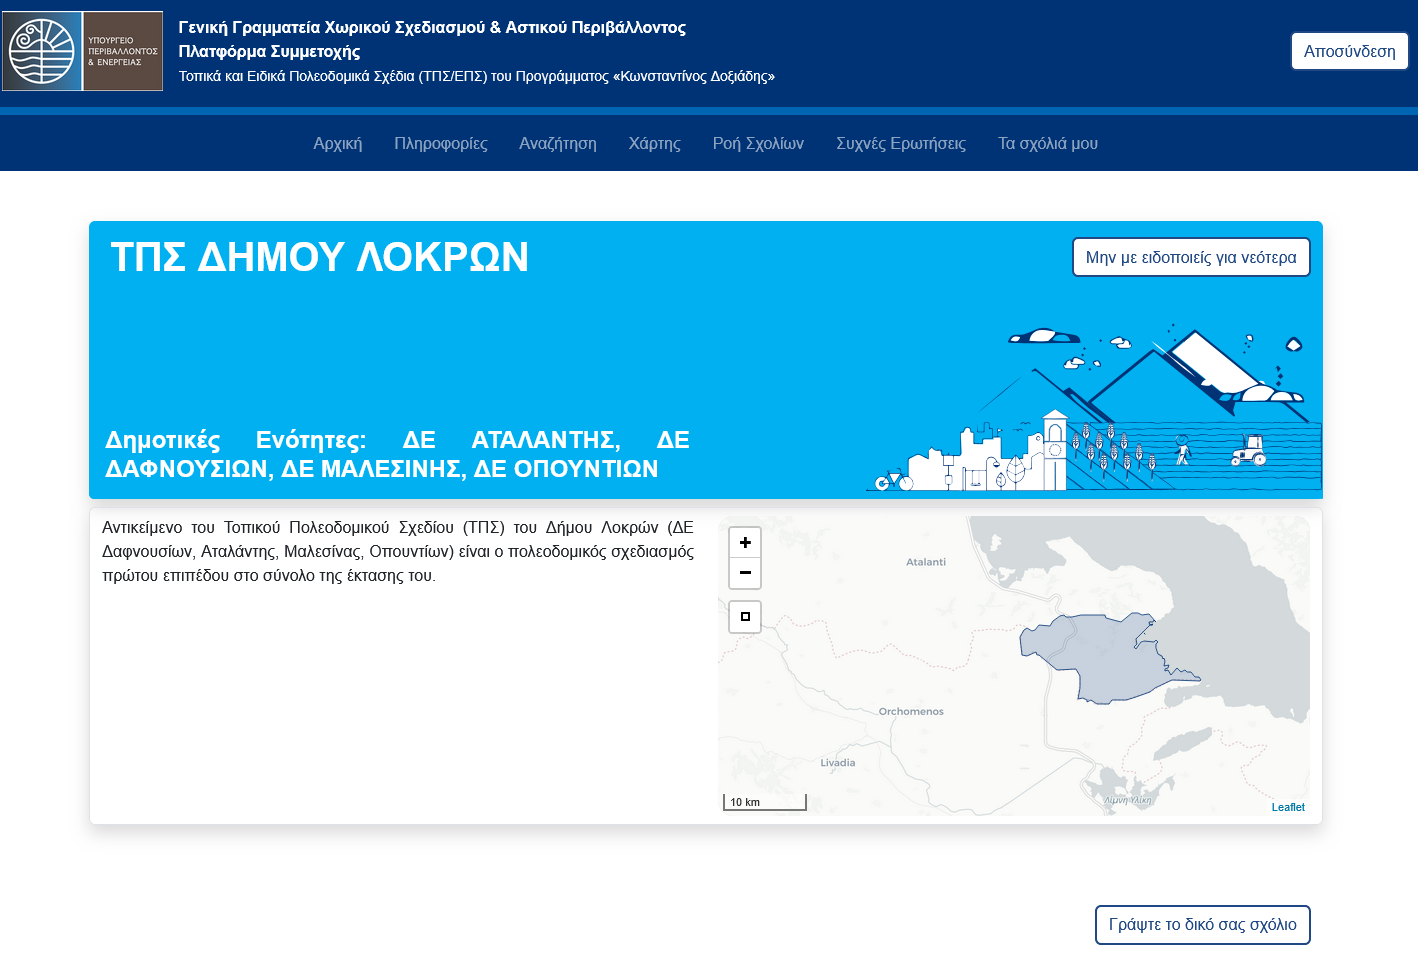Image resolution: width=1418 pixels, height=962 pixels.
Task: Click the Orchomenos label on the map
Action: point(911,712)
